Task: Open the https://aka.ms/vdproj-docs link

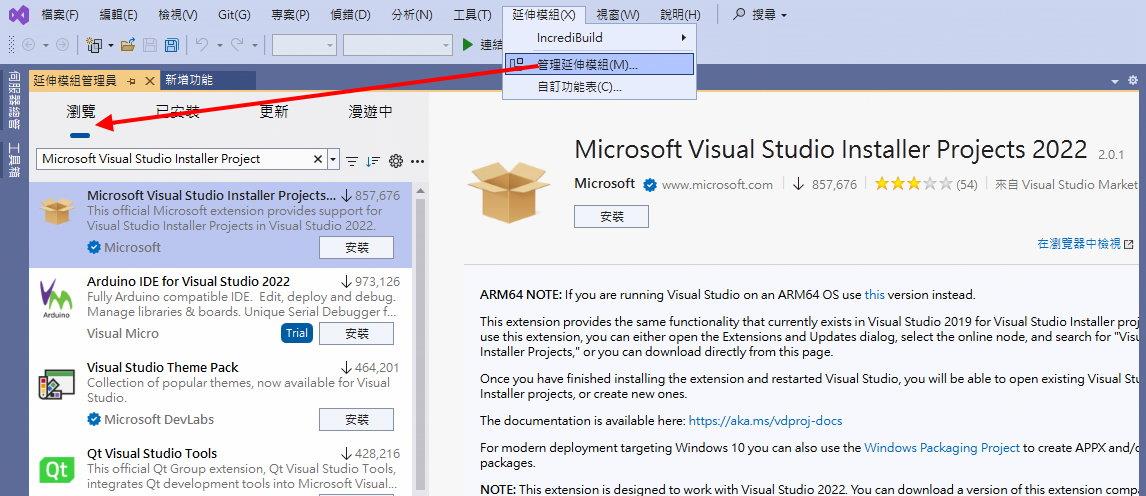Action: [765, 421]
